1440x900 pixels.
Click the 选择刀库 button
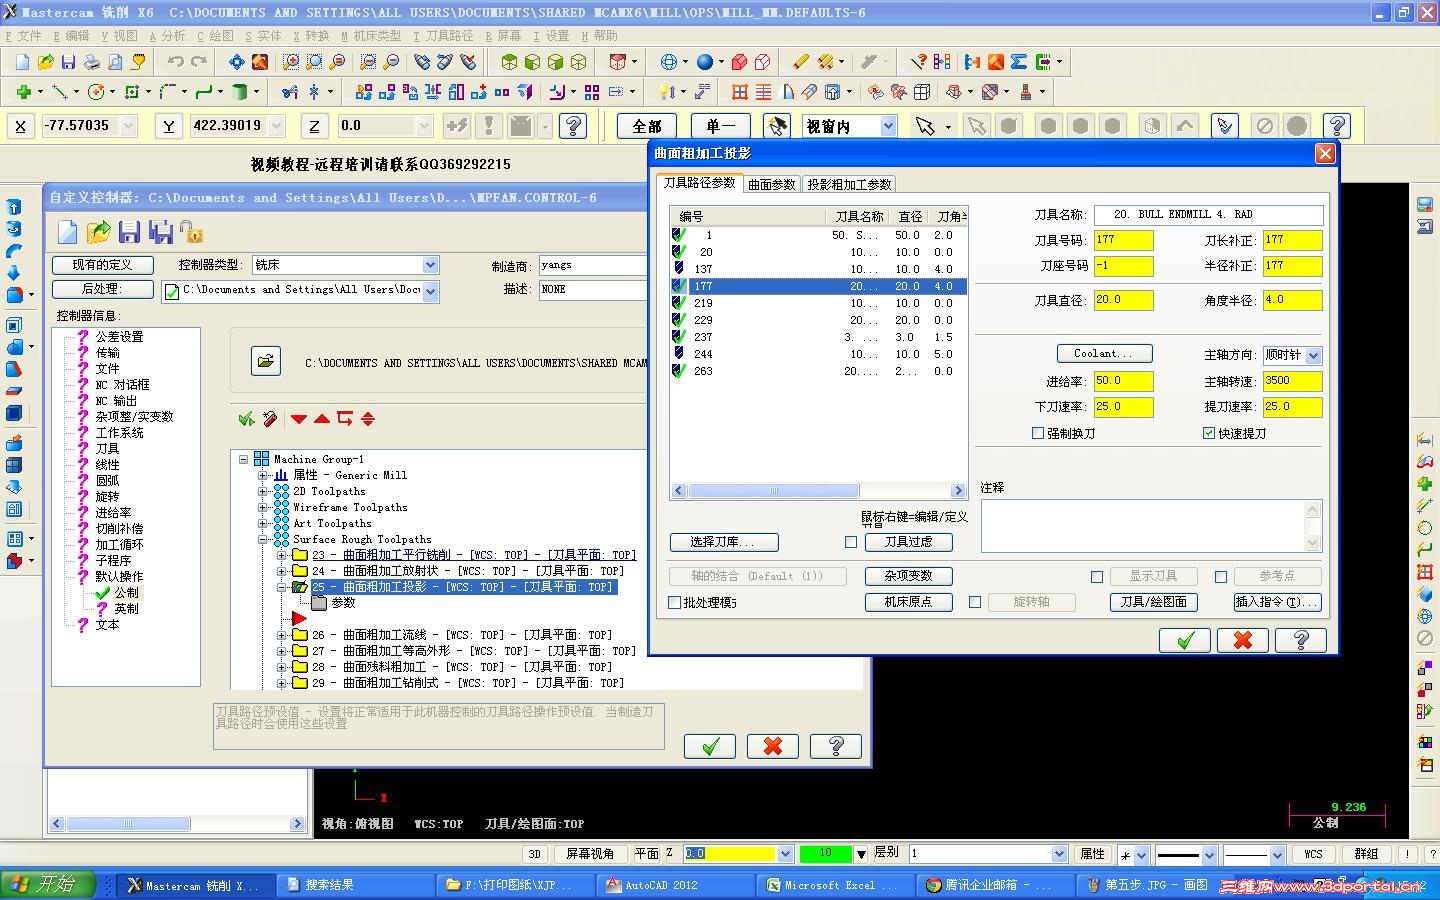click(x=724, y=542)
